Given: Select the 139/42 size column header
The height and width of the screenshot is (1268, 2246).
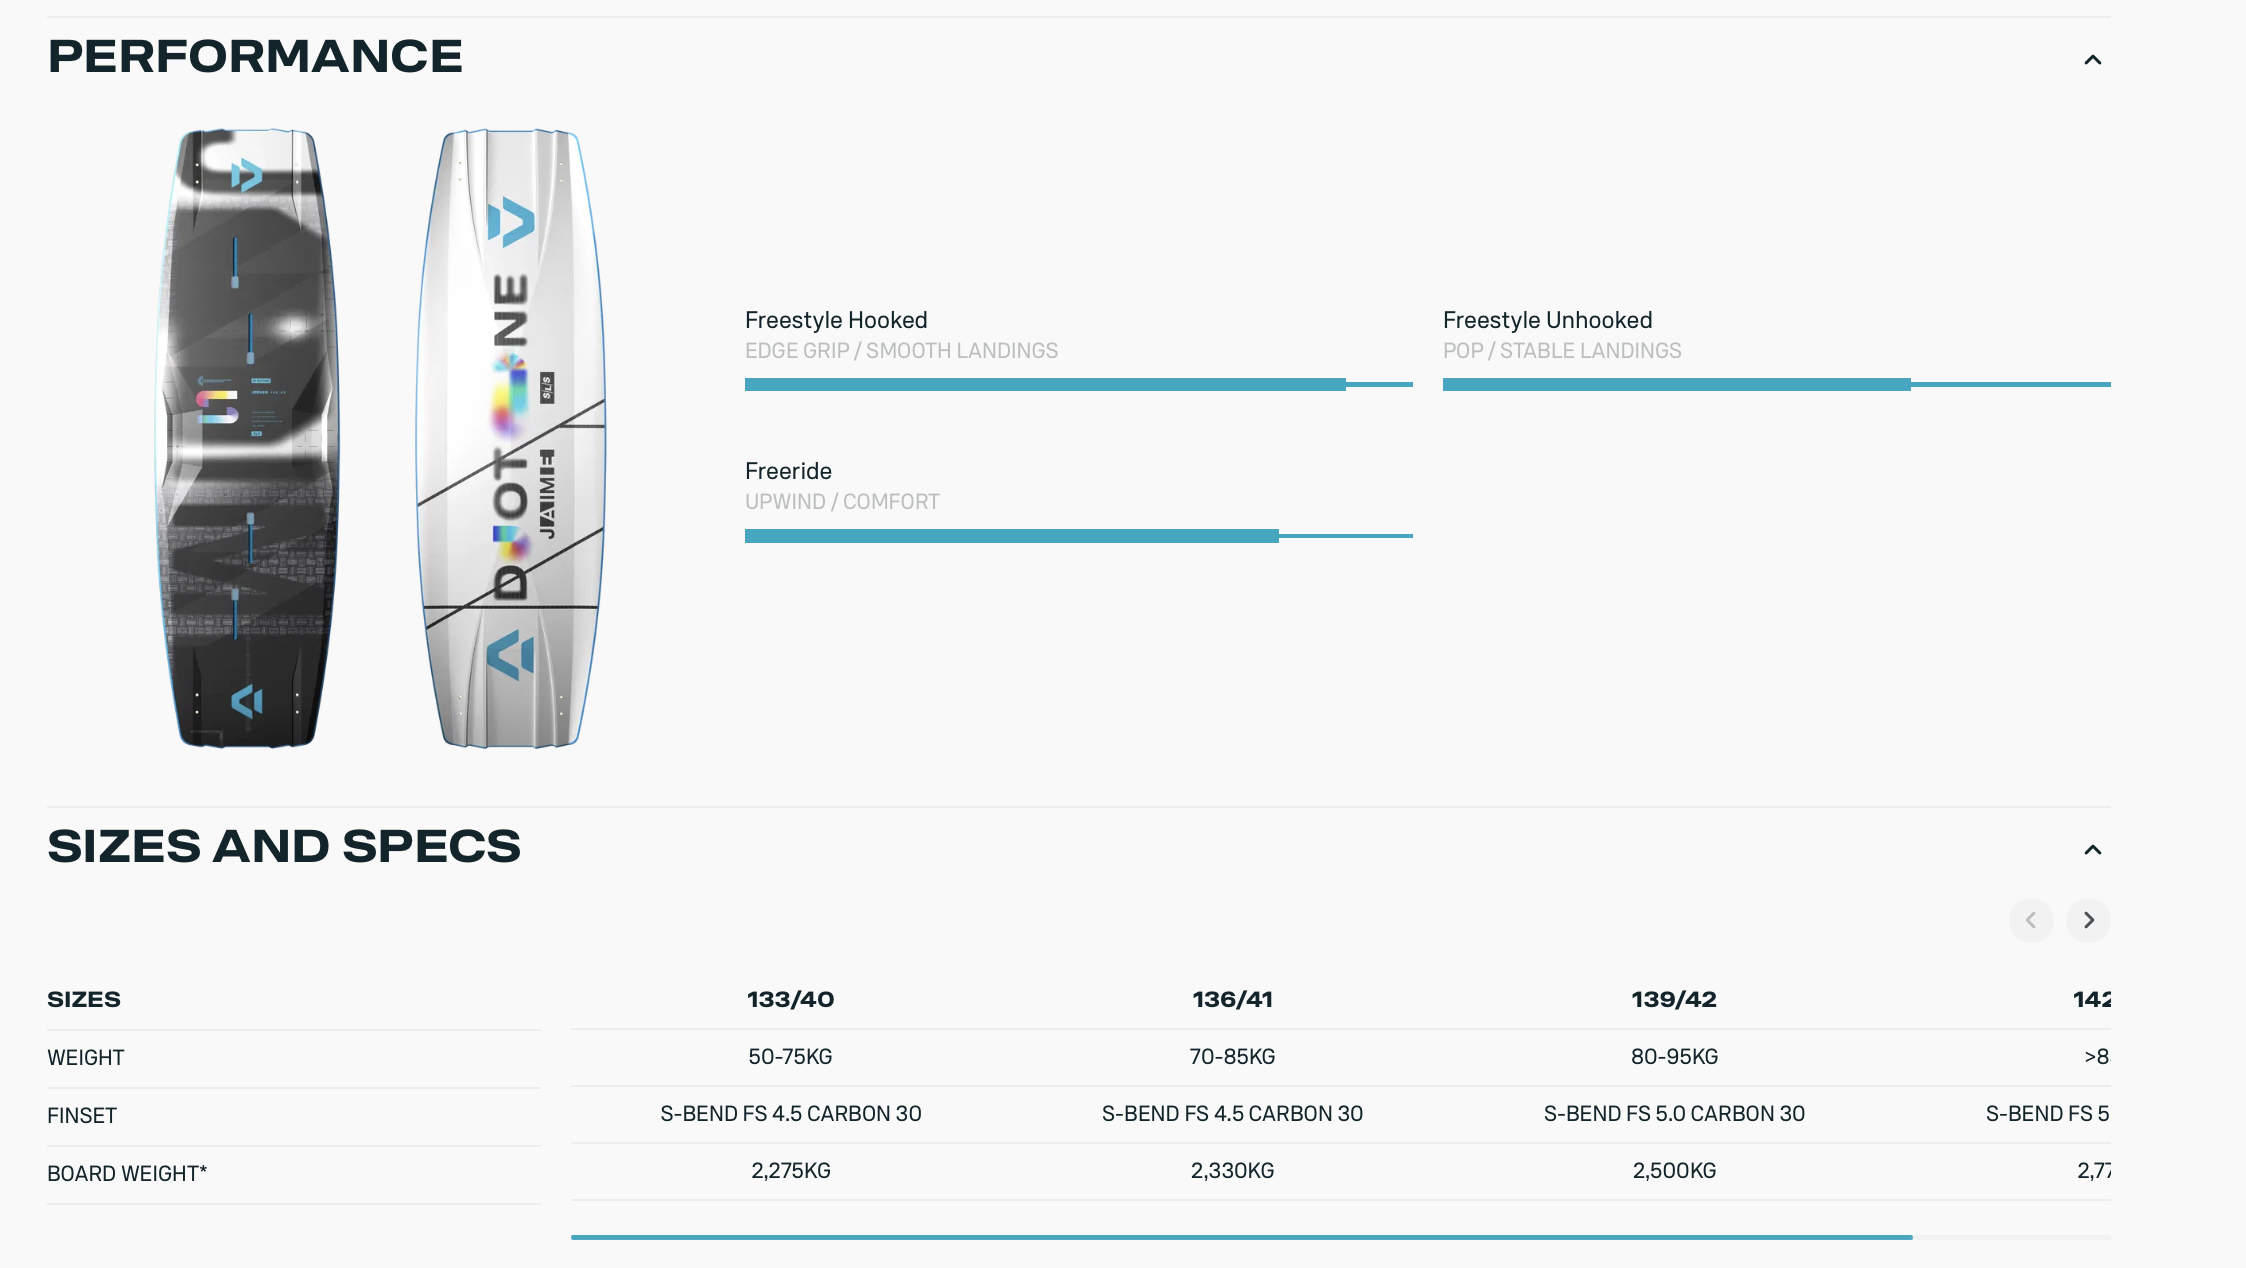Looking at the screenshot, I should point(1674,999).
